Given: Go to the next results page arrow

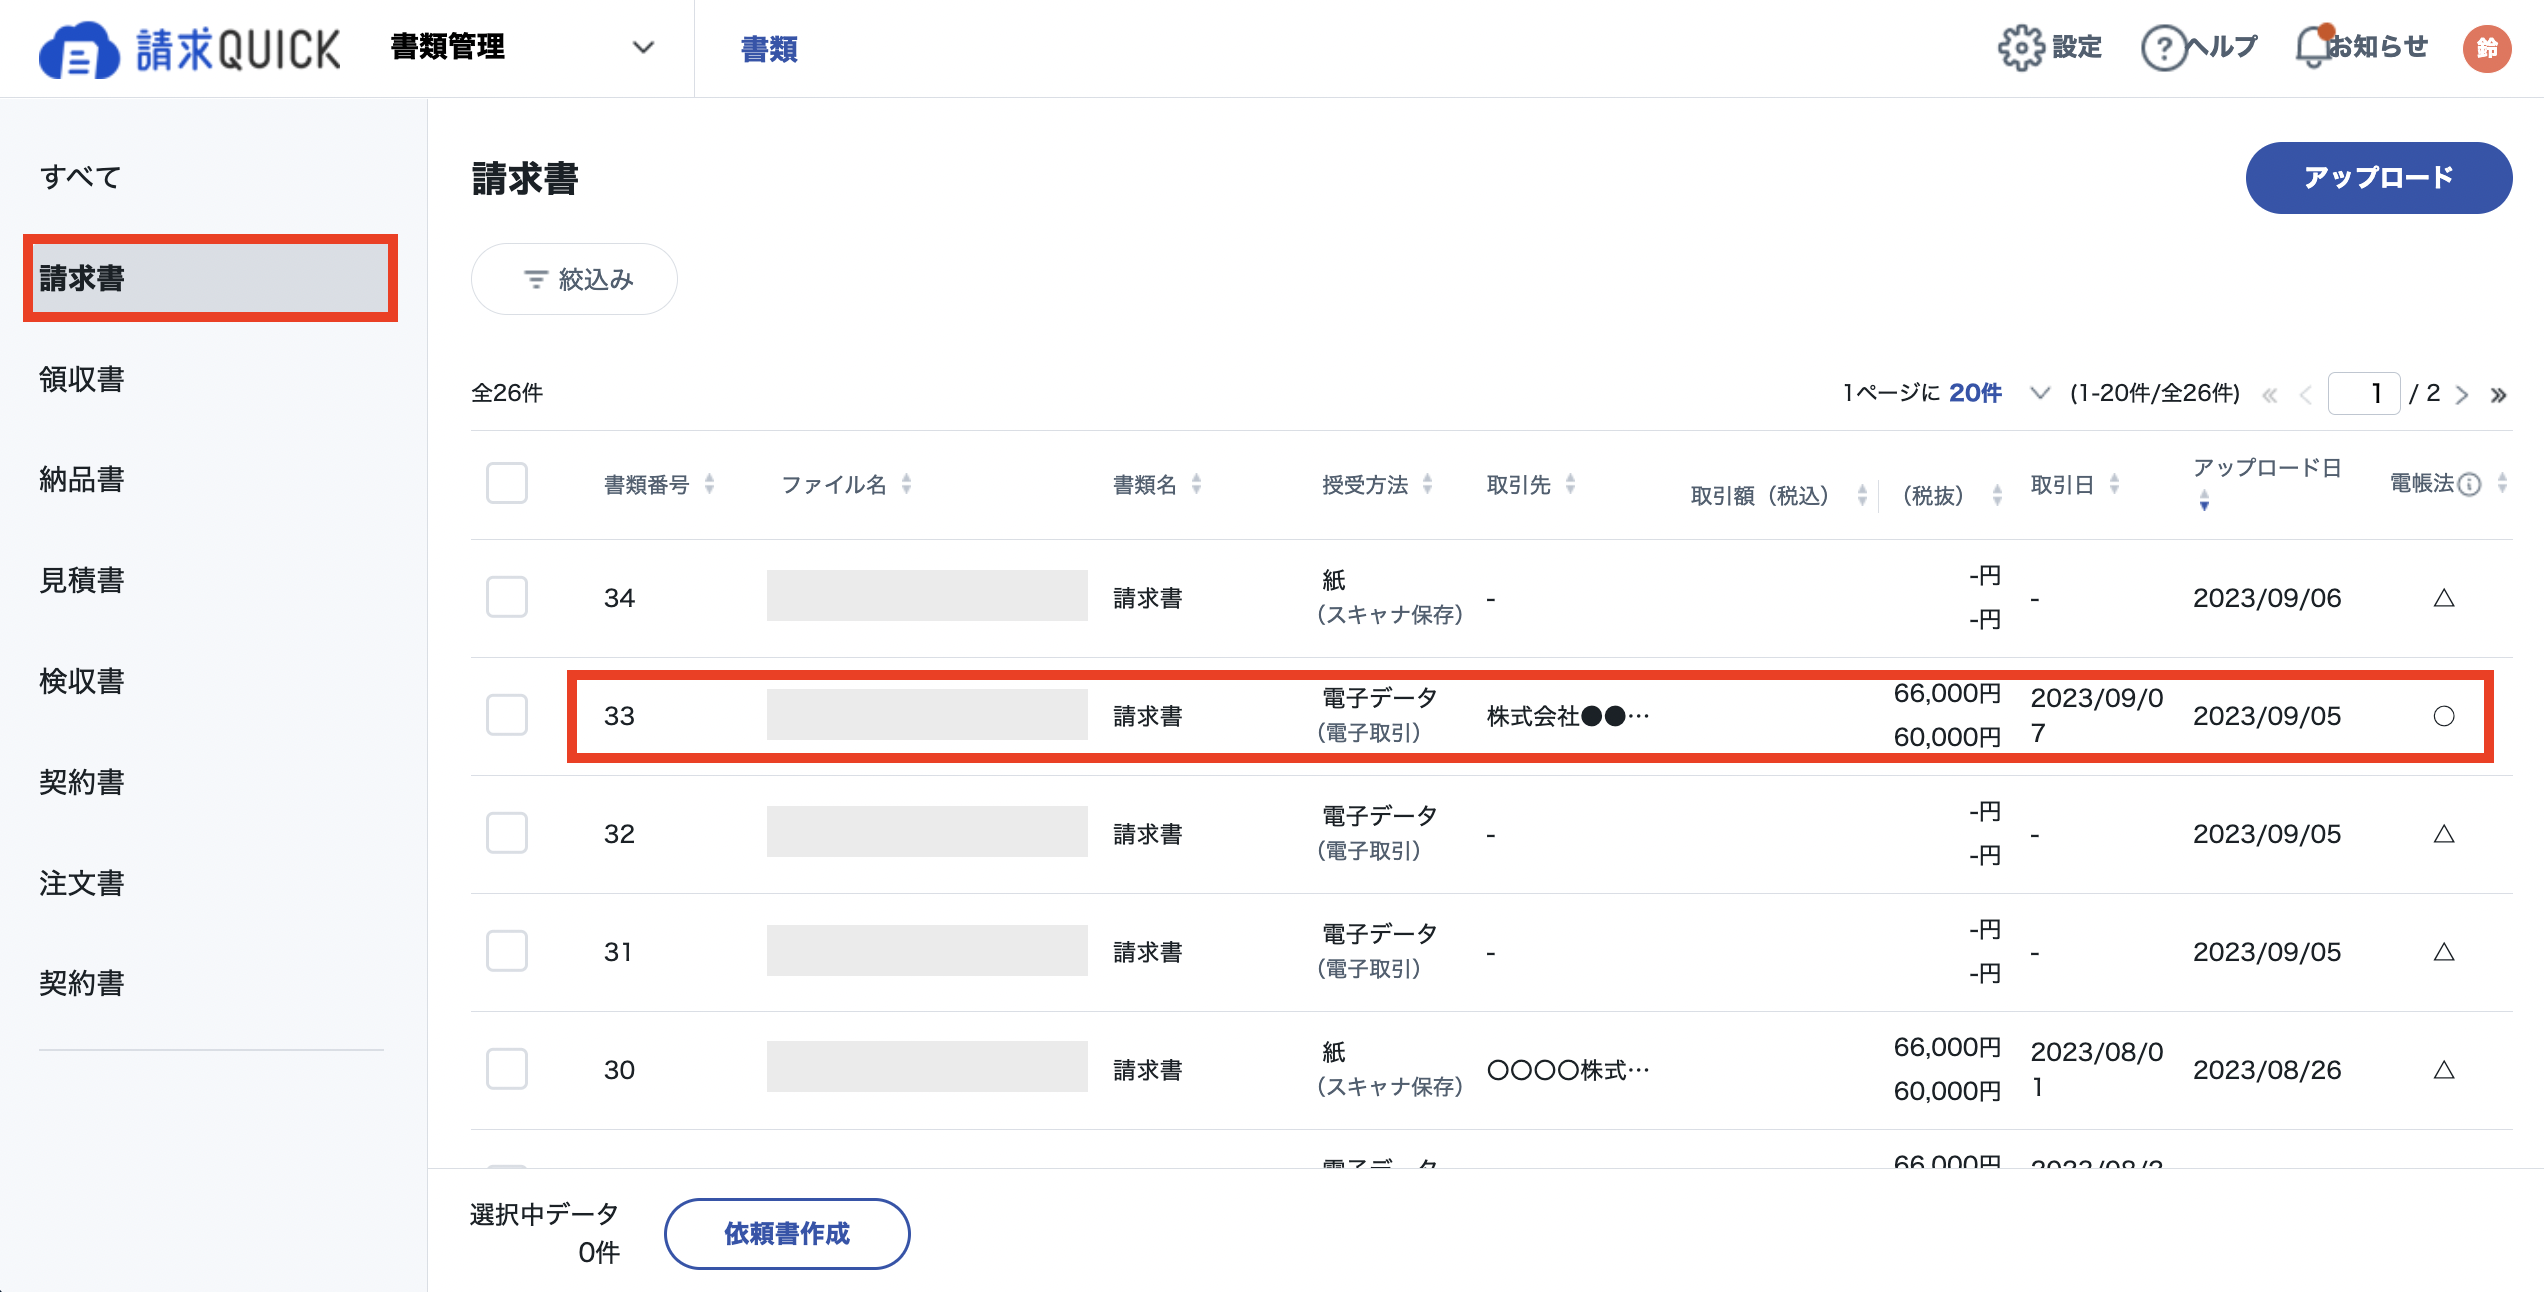Looking at the screenshot, I should (2462, 394).
